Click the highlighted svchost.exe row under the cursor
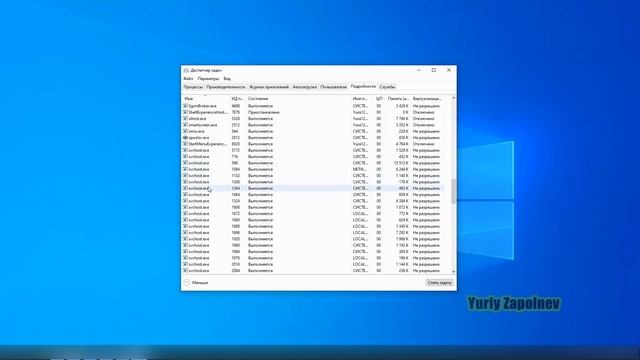Image resolution: width=640 pixels, height=360 pixels. click(313, 188)
